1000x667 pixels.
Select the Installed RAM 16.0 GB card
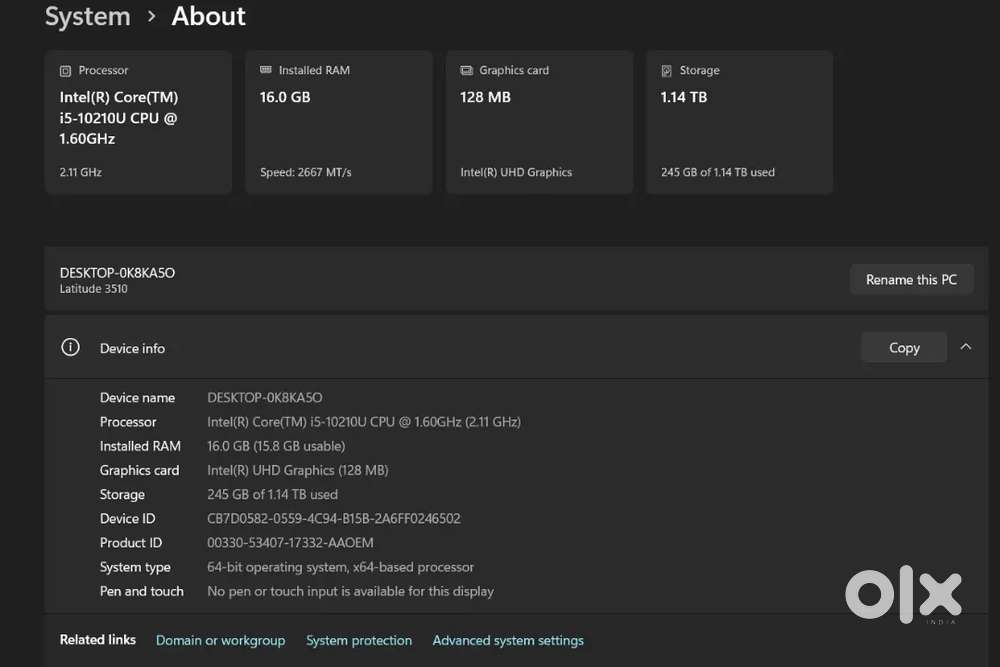coord(339,122)
